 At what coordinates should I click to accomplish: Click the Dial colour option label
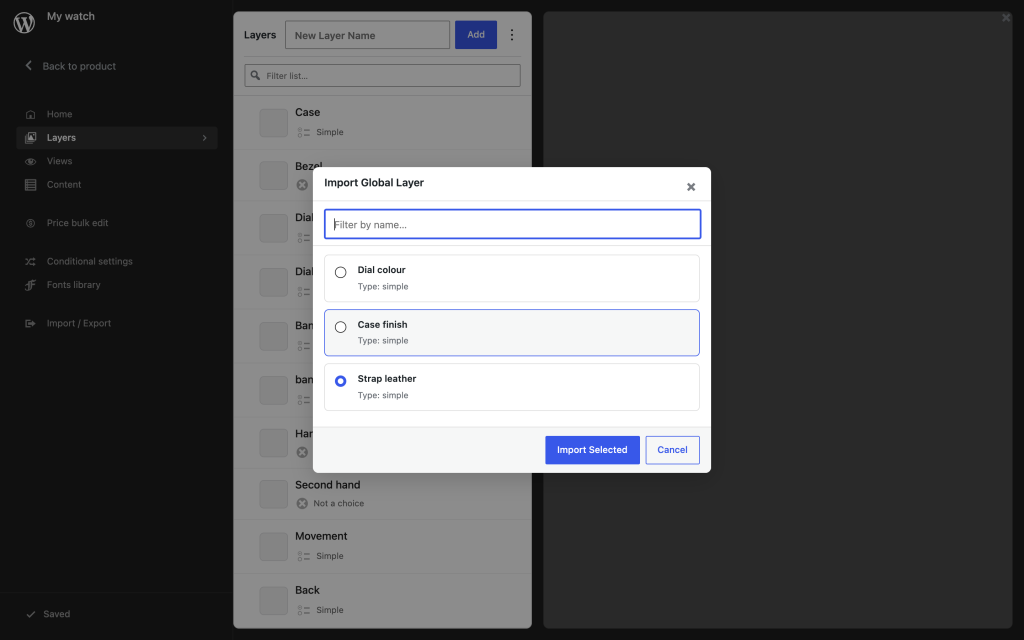[x=381, y=270]
